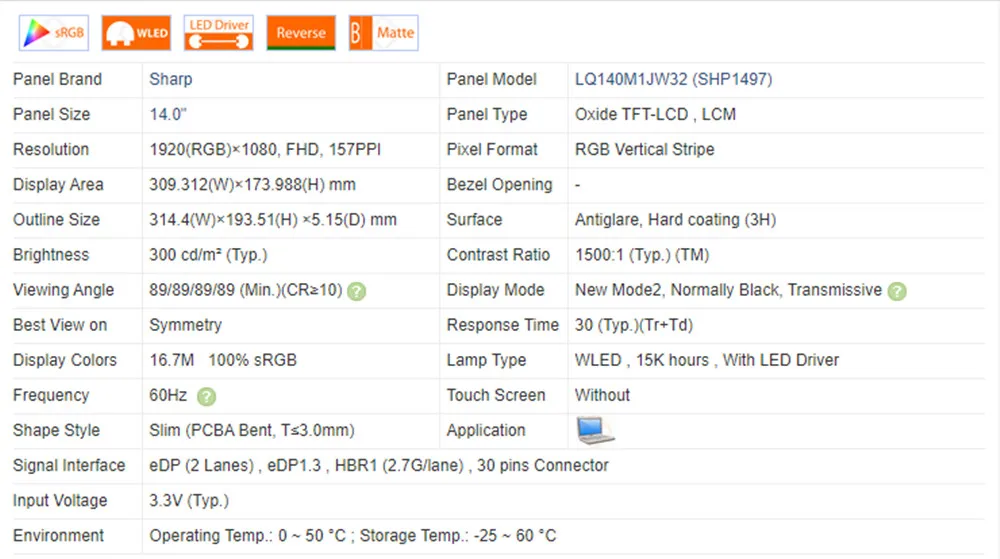1000x559 pixels.
Task: Click the Response Time label
Action: (x=503, y=325)
